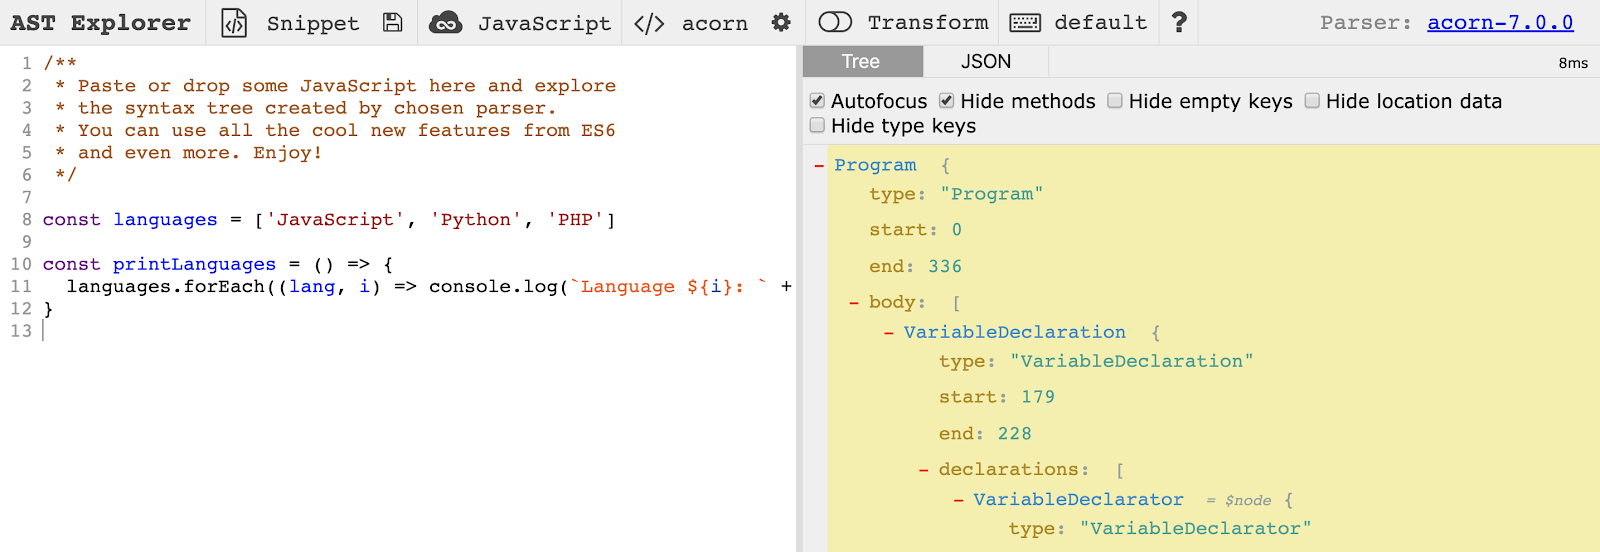The width and height of the screenshot is (1600, 552).
Task: Switch to the JSON tab
Action: [986, 61]
